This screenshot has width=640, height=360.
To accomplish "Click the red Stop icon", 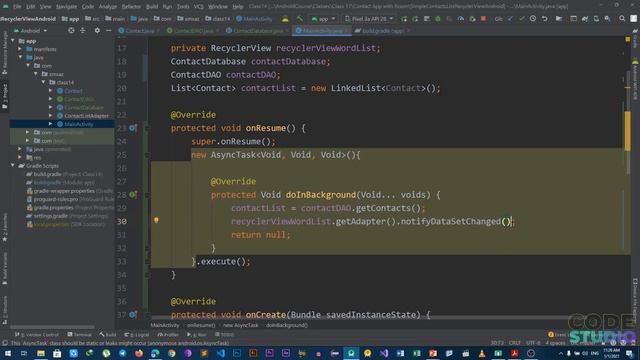I will pyautogui.click(x=483, y=19).
